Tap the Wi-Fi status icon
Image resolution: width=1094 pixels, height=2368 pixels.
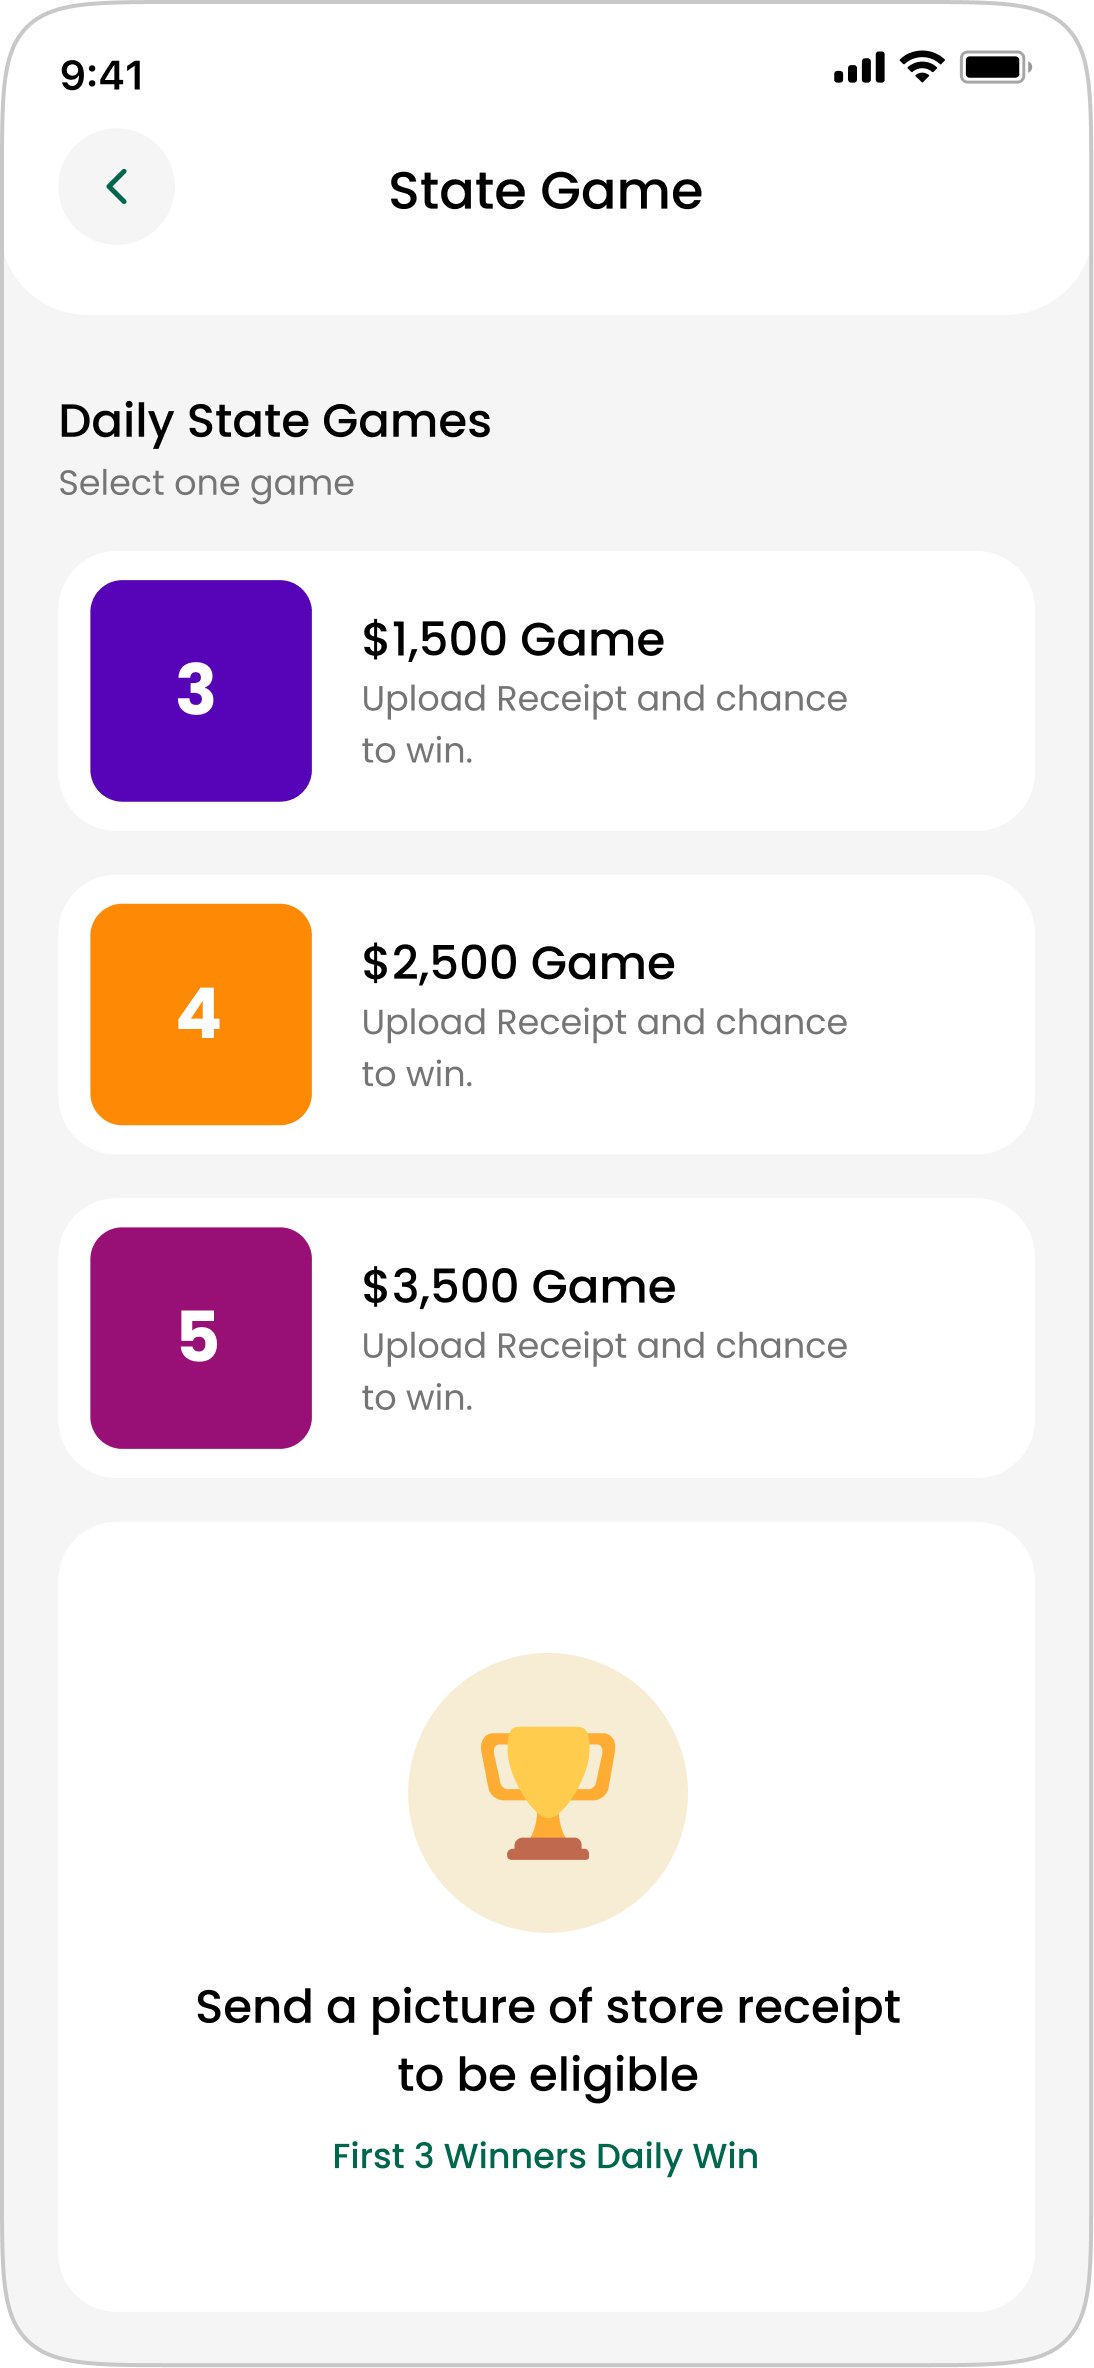click(x=922, y=67)
